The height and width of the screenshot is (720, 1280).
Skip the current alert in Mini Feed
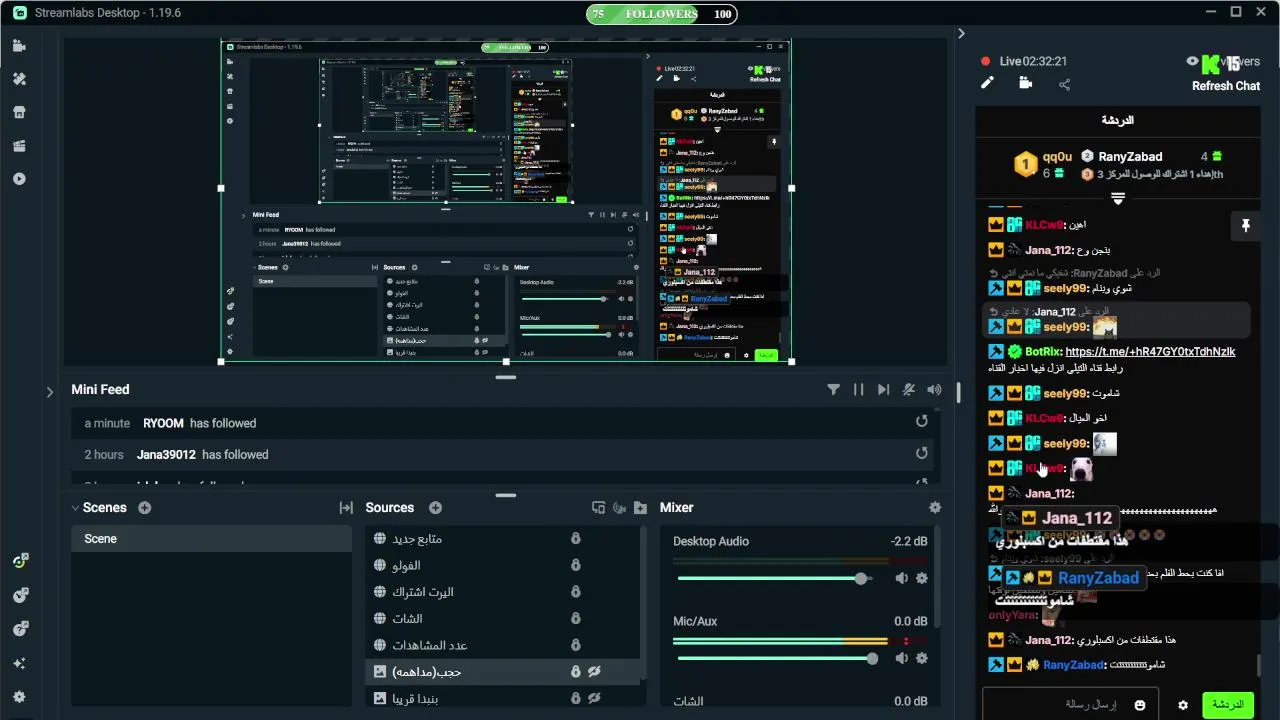coord(883,390)
